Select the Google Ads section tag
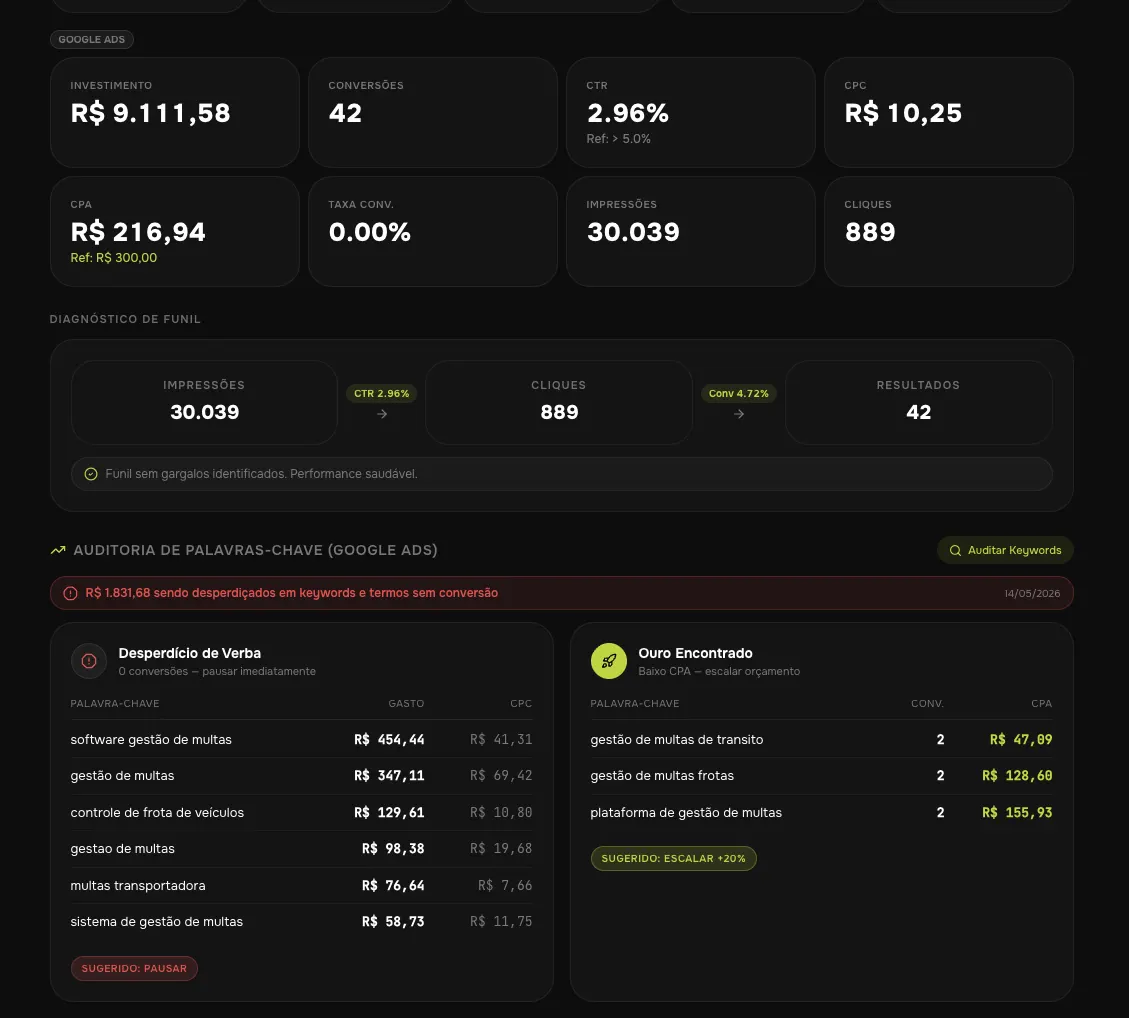 click(x=91, y=40)
